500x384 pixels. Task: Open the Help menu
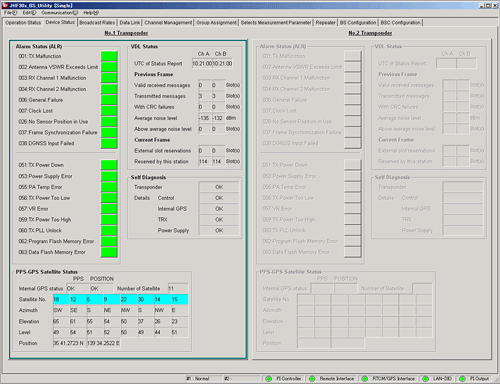coord(91,13)
